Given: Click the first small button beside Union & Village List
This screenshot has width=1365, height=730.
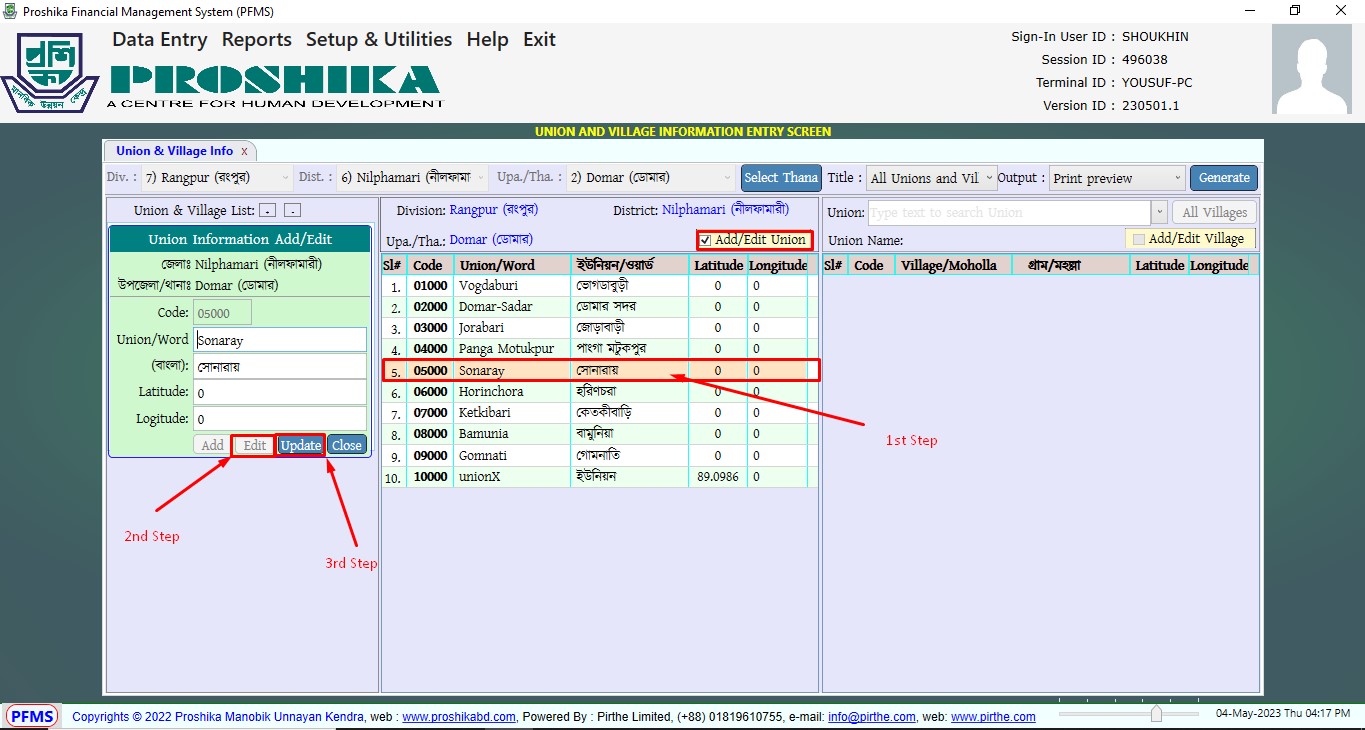Looking at the screenshot, I should coord(266,211).
